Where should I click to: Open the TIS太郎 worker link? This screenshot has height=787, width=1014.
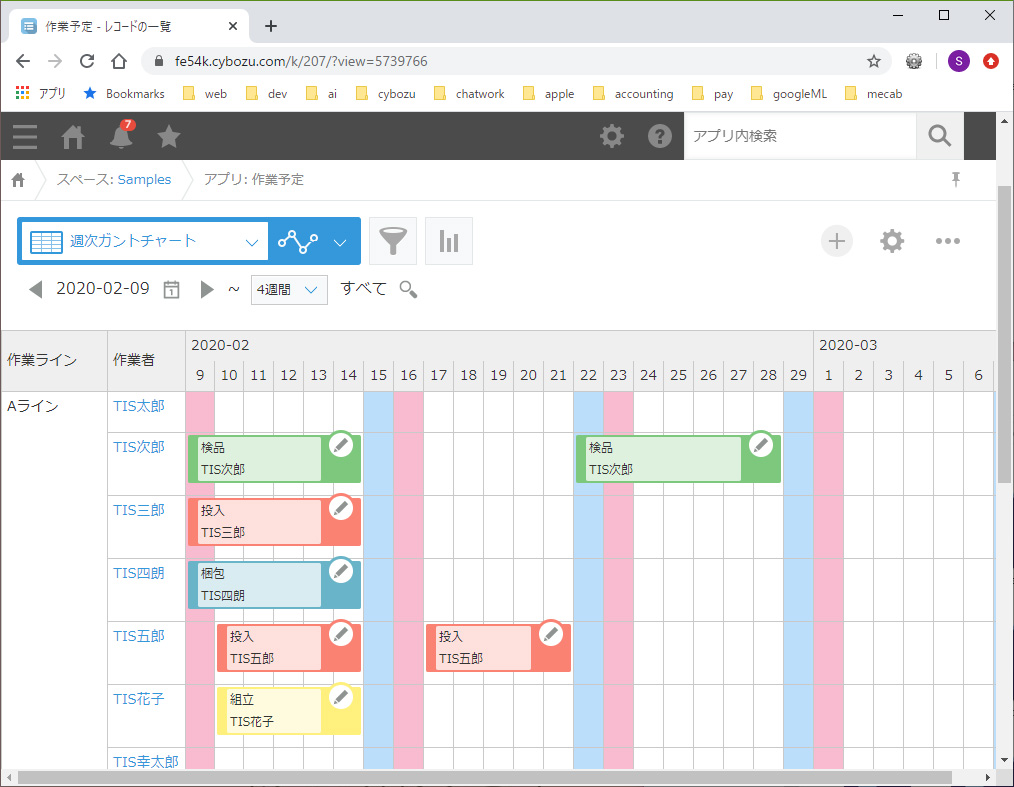[x=138, y=406]
